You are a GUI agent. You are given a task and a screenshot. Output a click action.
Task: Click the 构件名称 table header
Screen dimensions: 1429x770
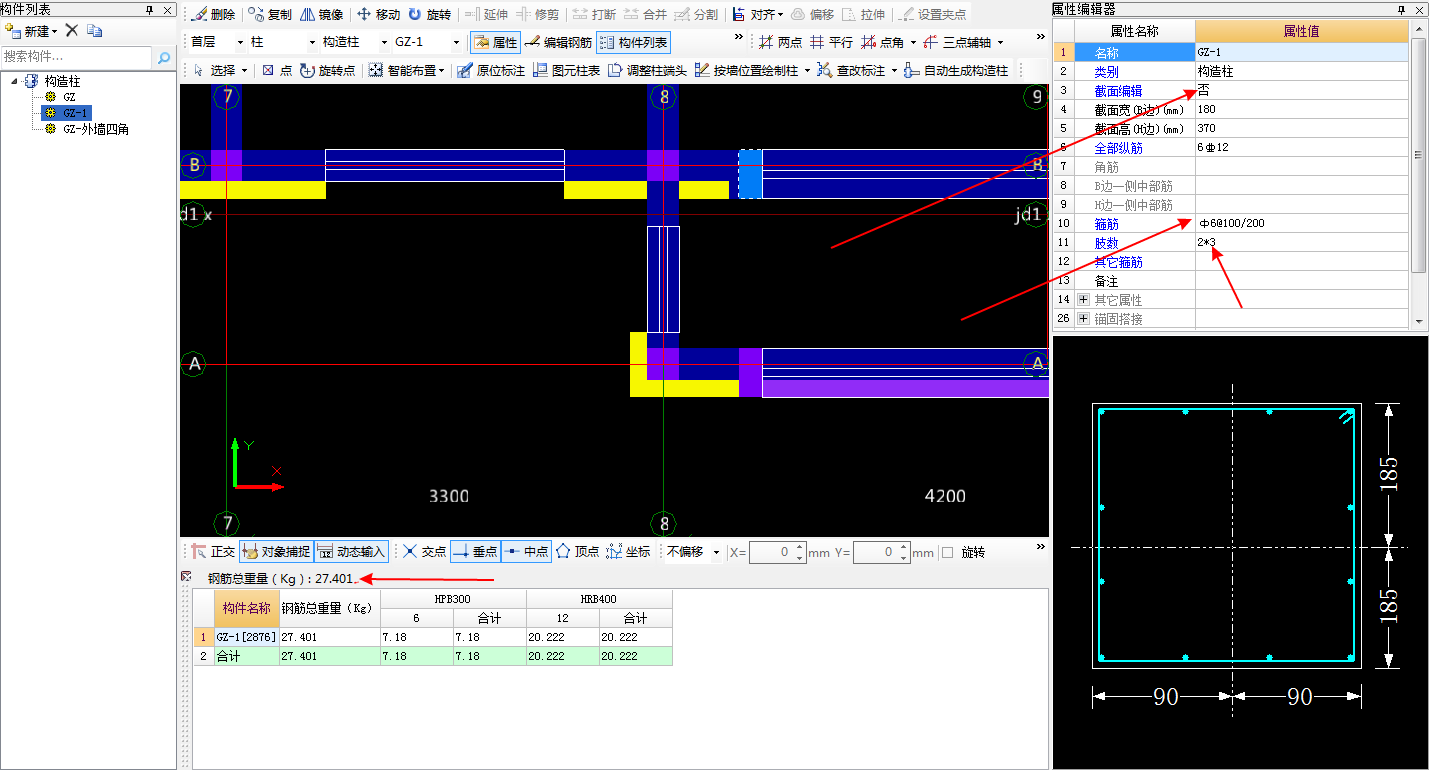pos(247,608)
